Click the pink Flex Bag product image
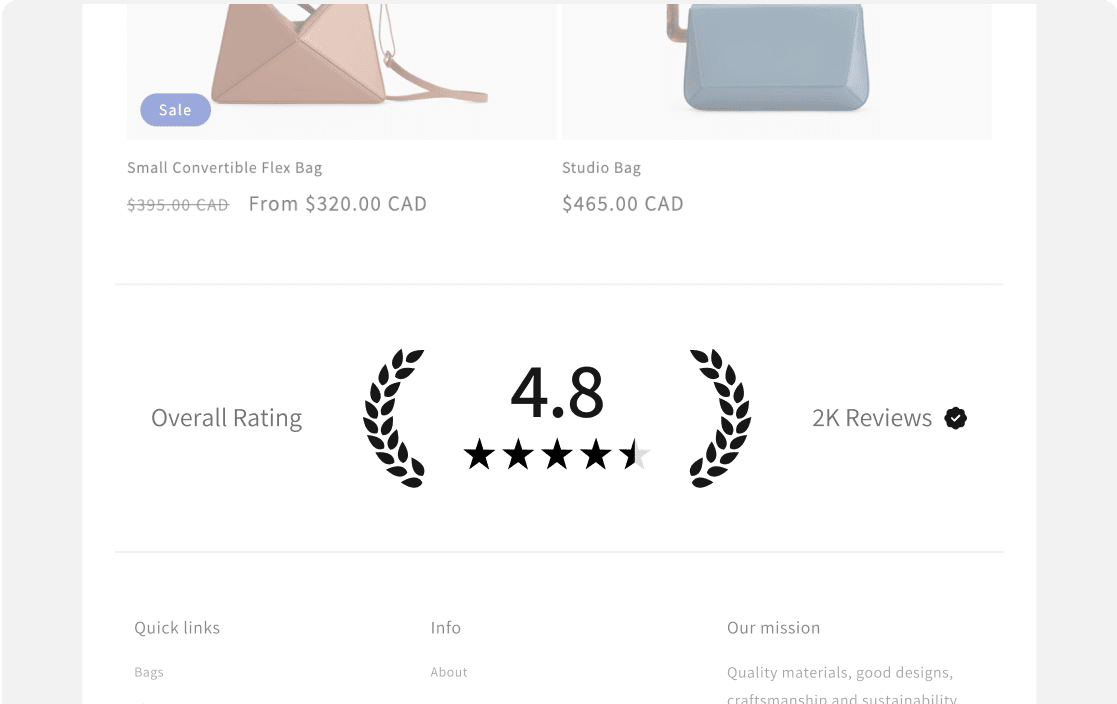This screenshot has height=704, width=1117. [342, 70]
